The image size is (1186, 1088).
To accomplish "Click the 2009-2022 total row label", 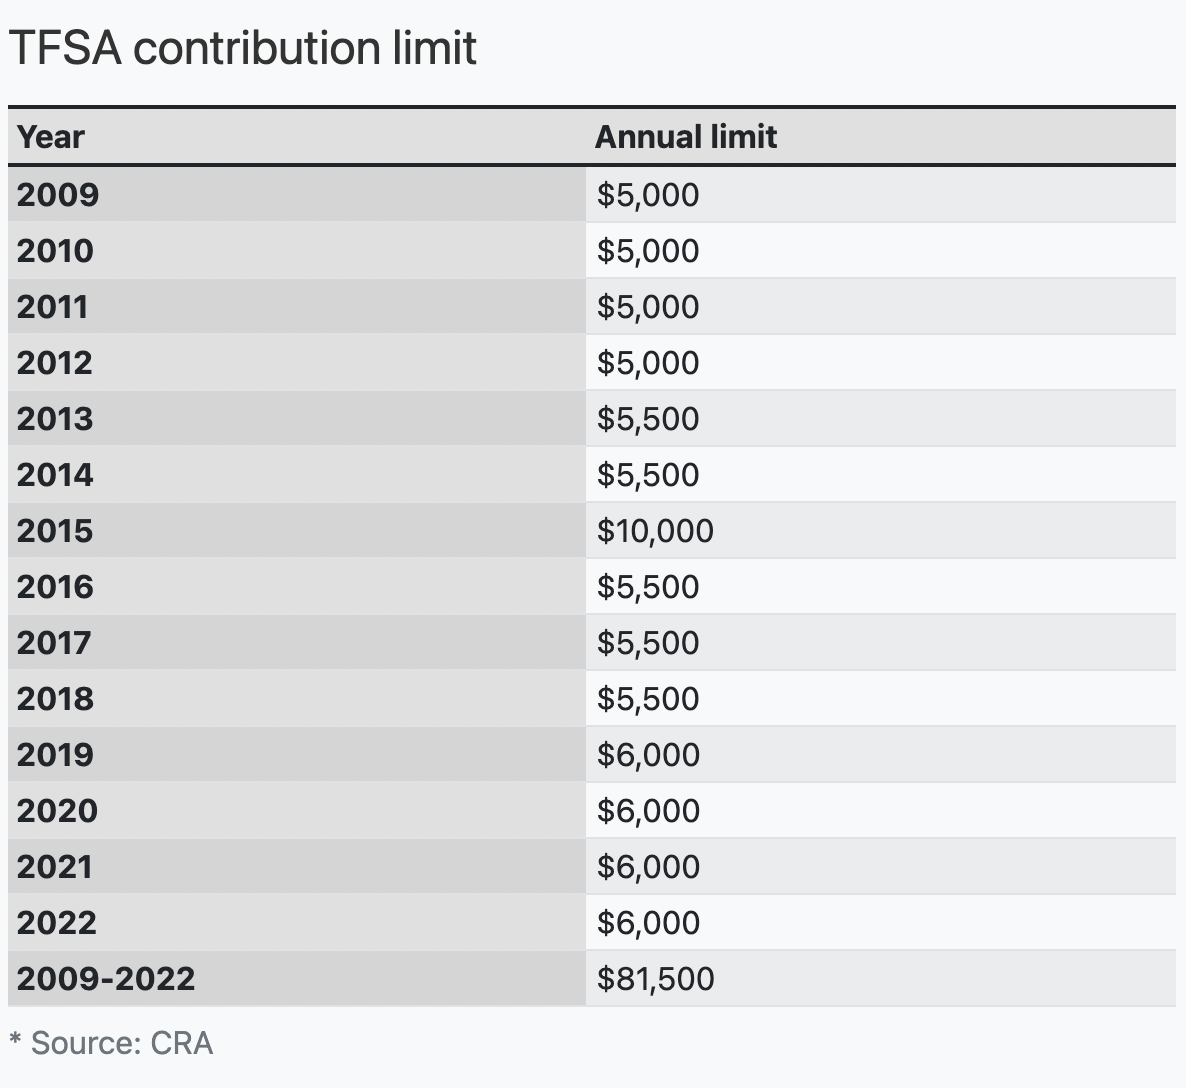I will (106, 978).
